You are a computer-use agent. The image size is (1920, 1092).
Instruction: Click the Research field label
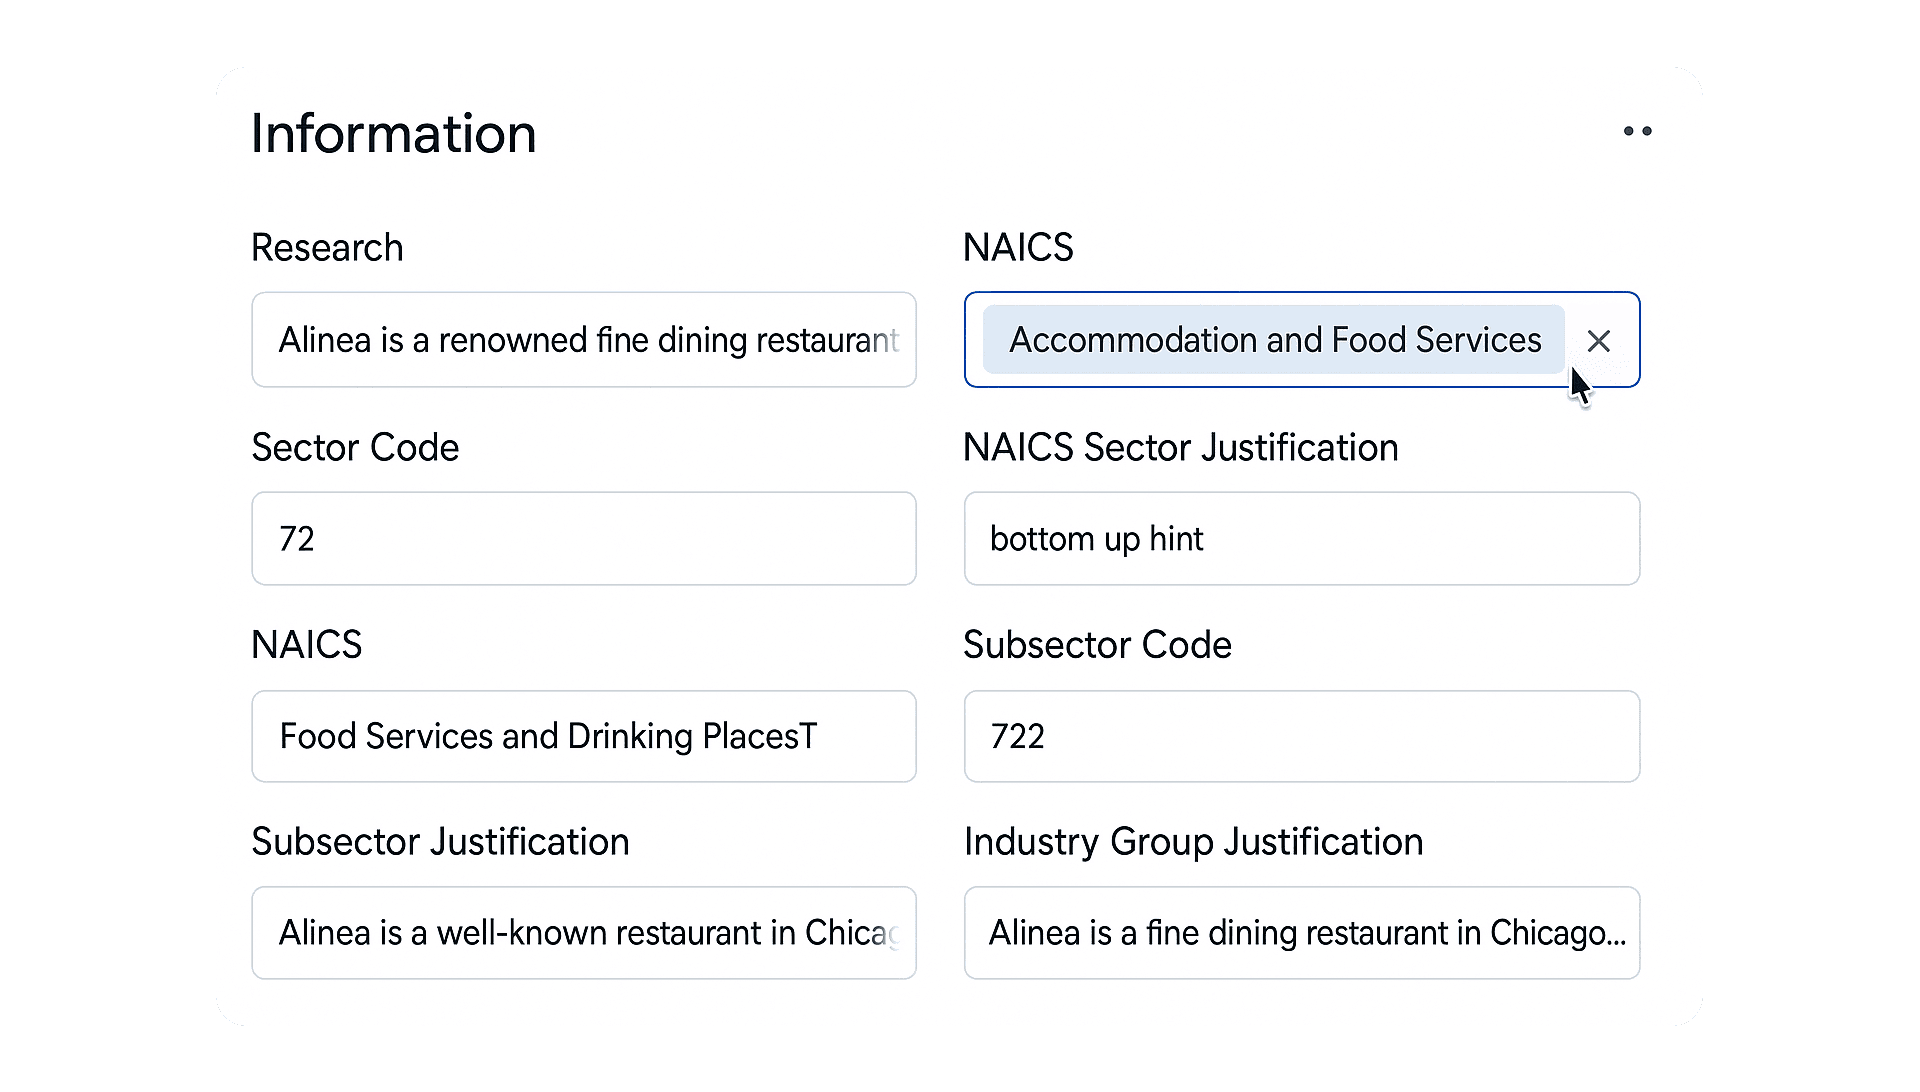[327, 247]
